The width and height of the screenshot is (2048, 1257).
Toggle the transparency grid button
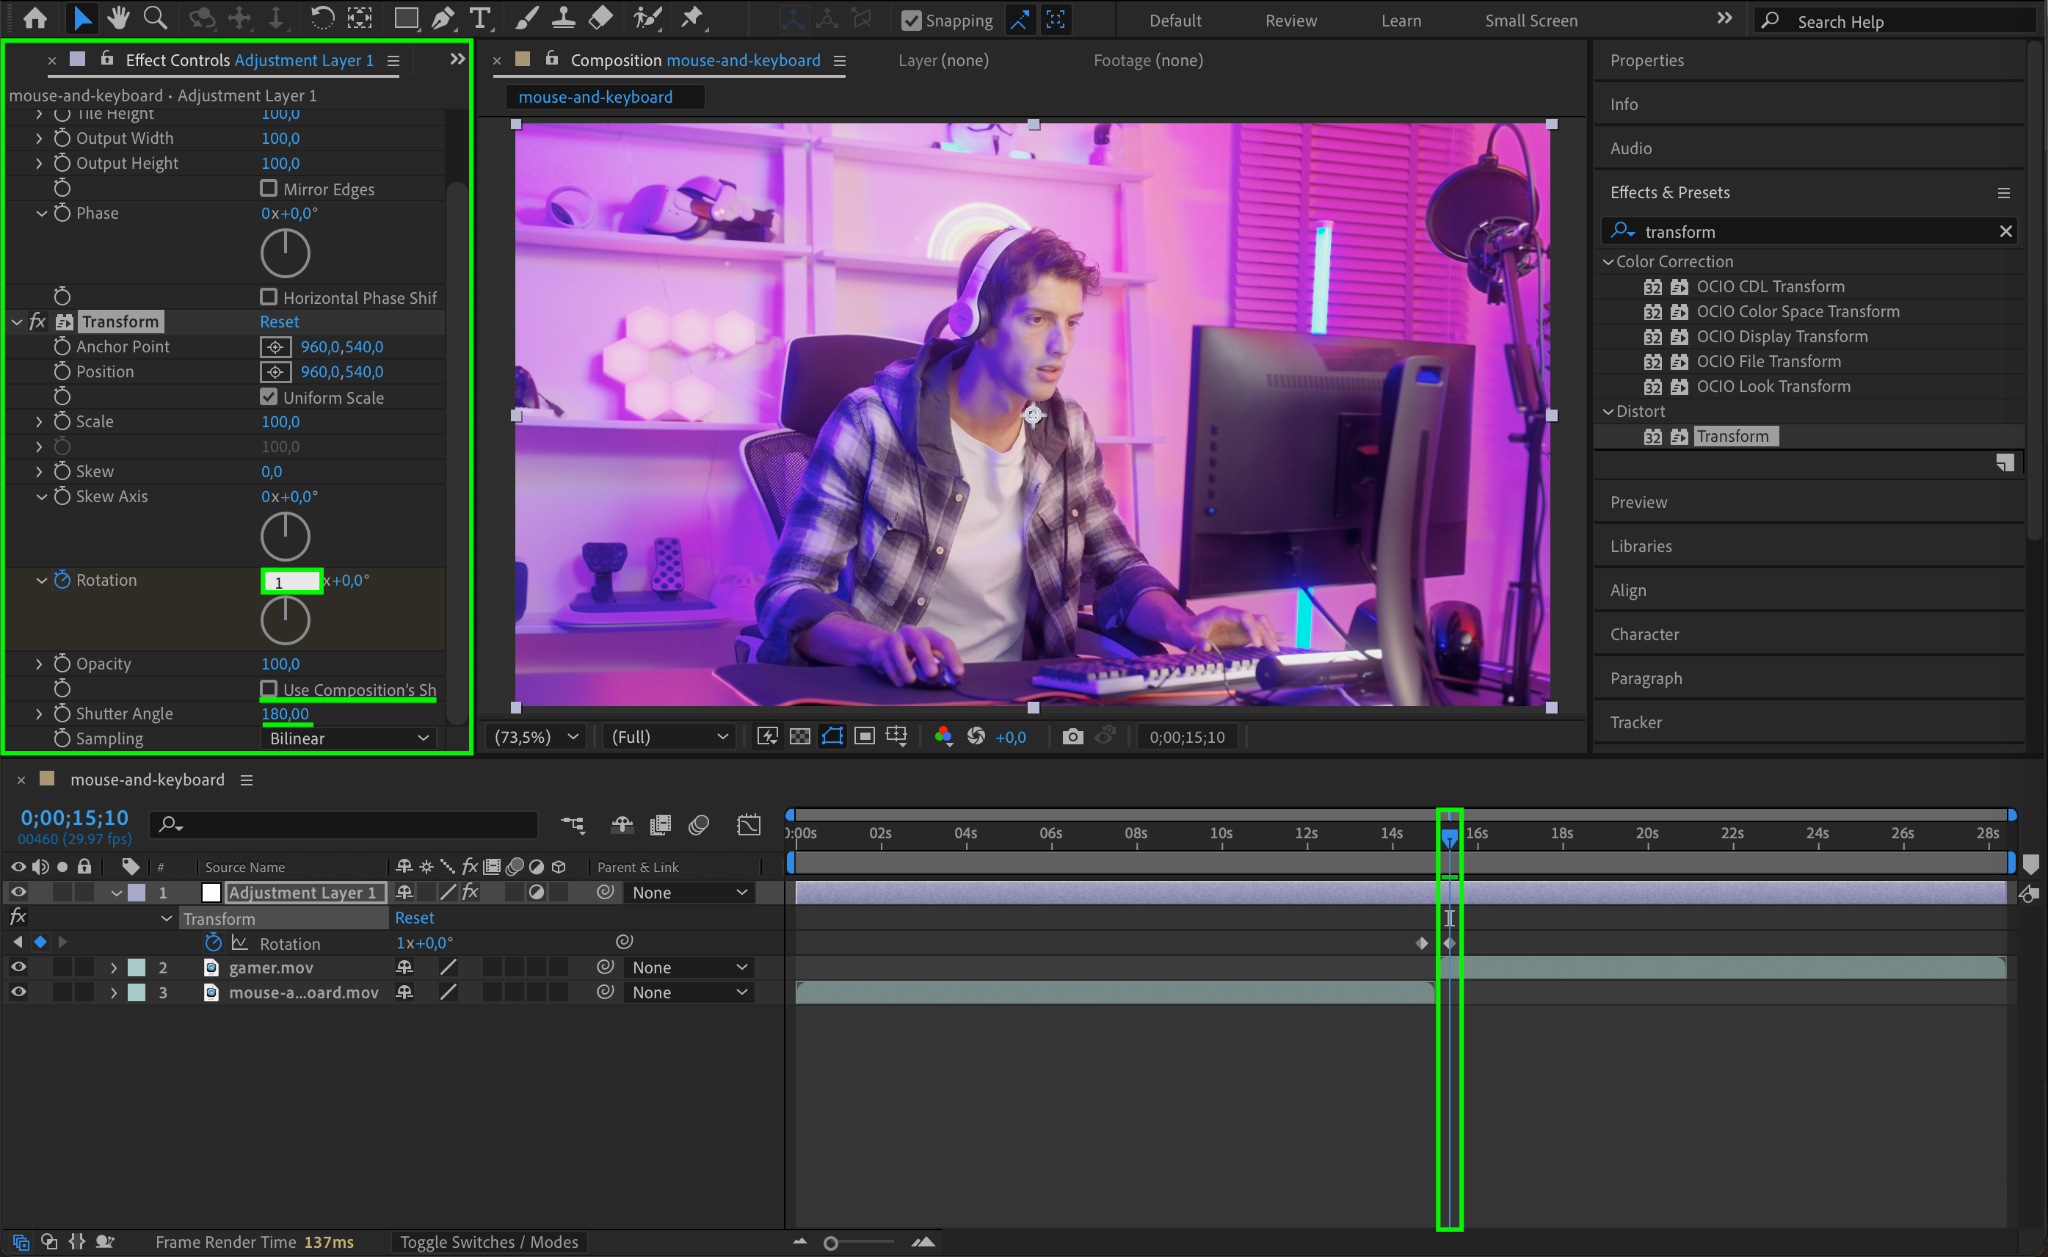[800, 737]
